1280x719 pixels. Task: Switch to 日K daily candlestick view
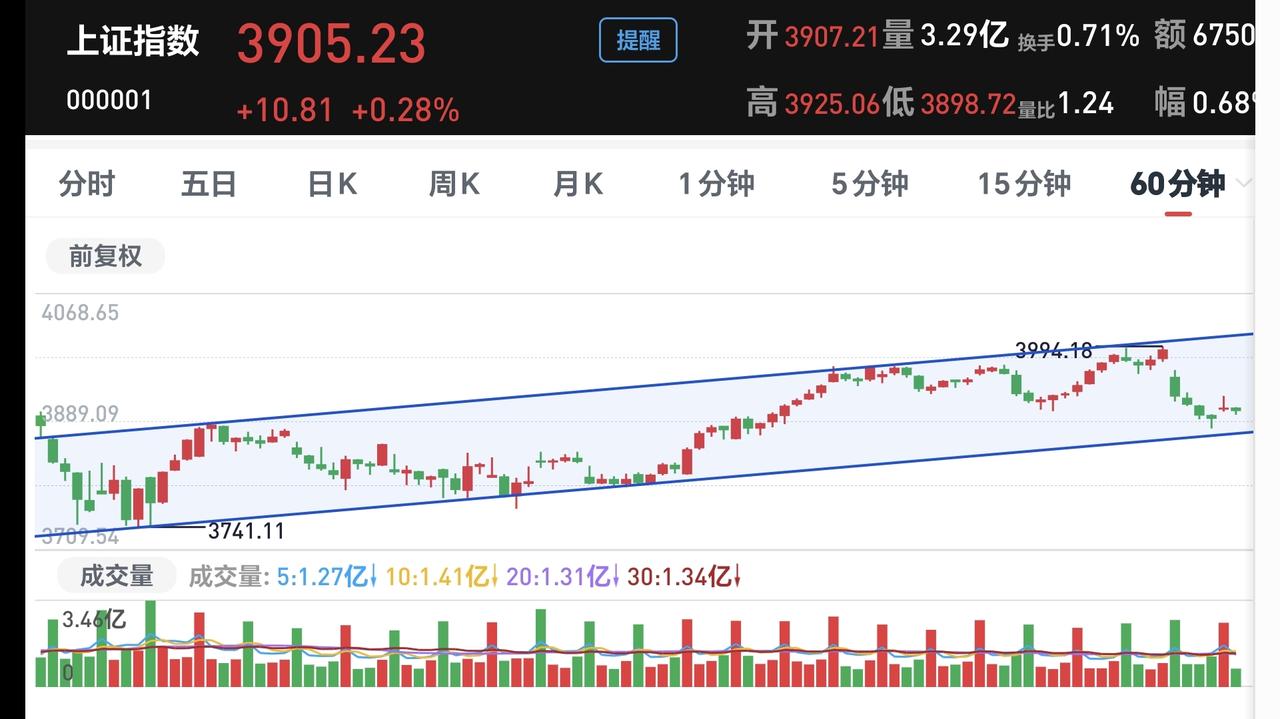click(332, 184)
